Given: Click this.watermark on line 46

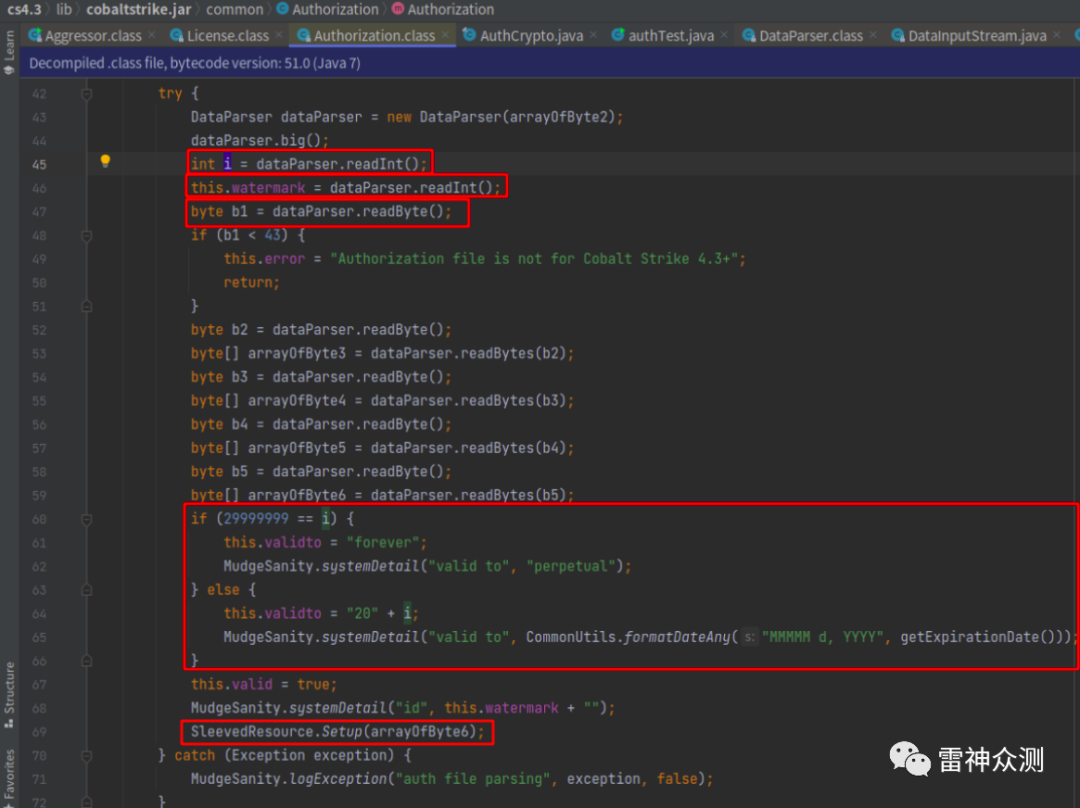Looking at the screenshot, I should (x=248, y=188).
